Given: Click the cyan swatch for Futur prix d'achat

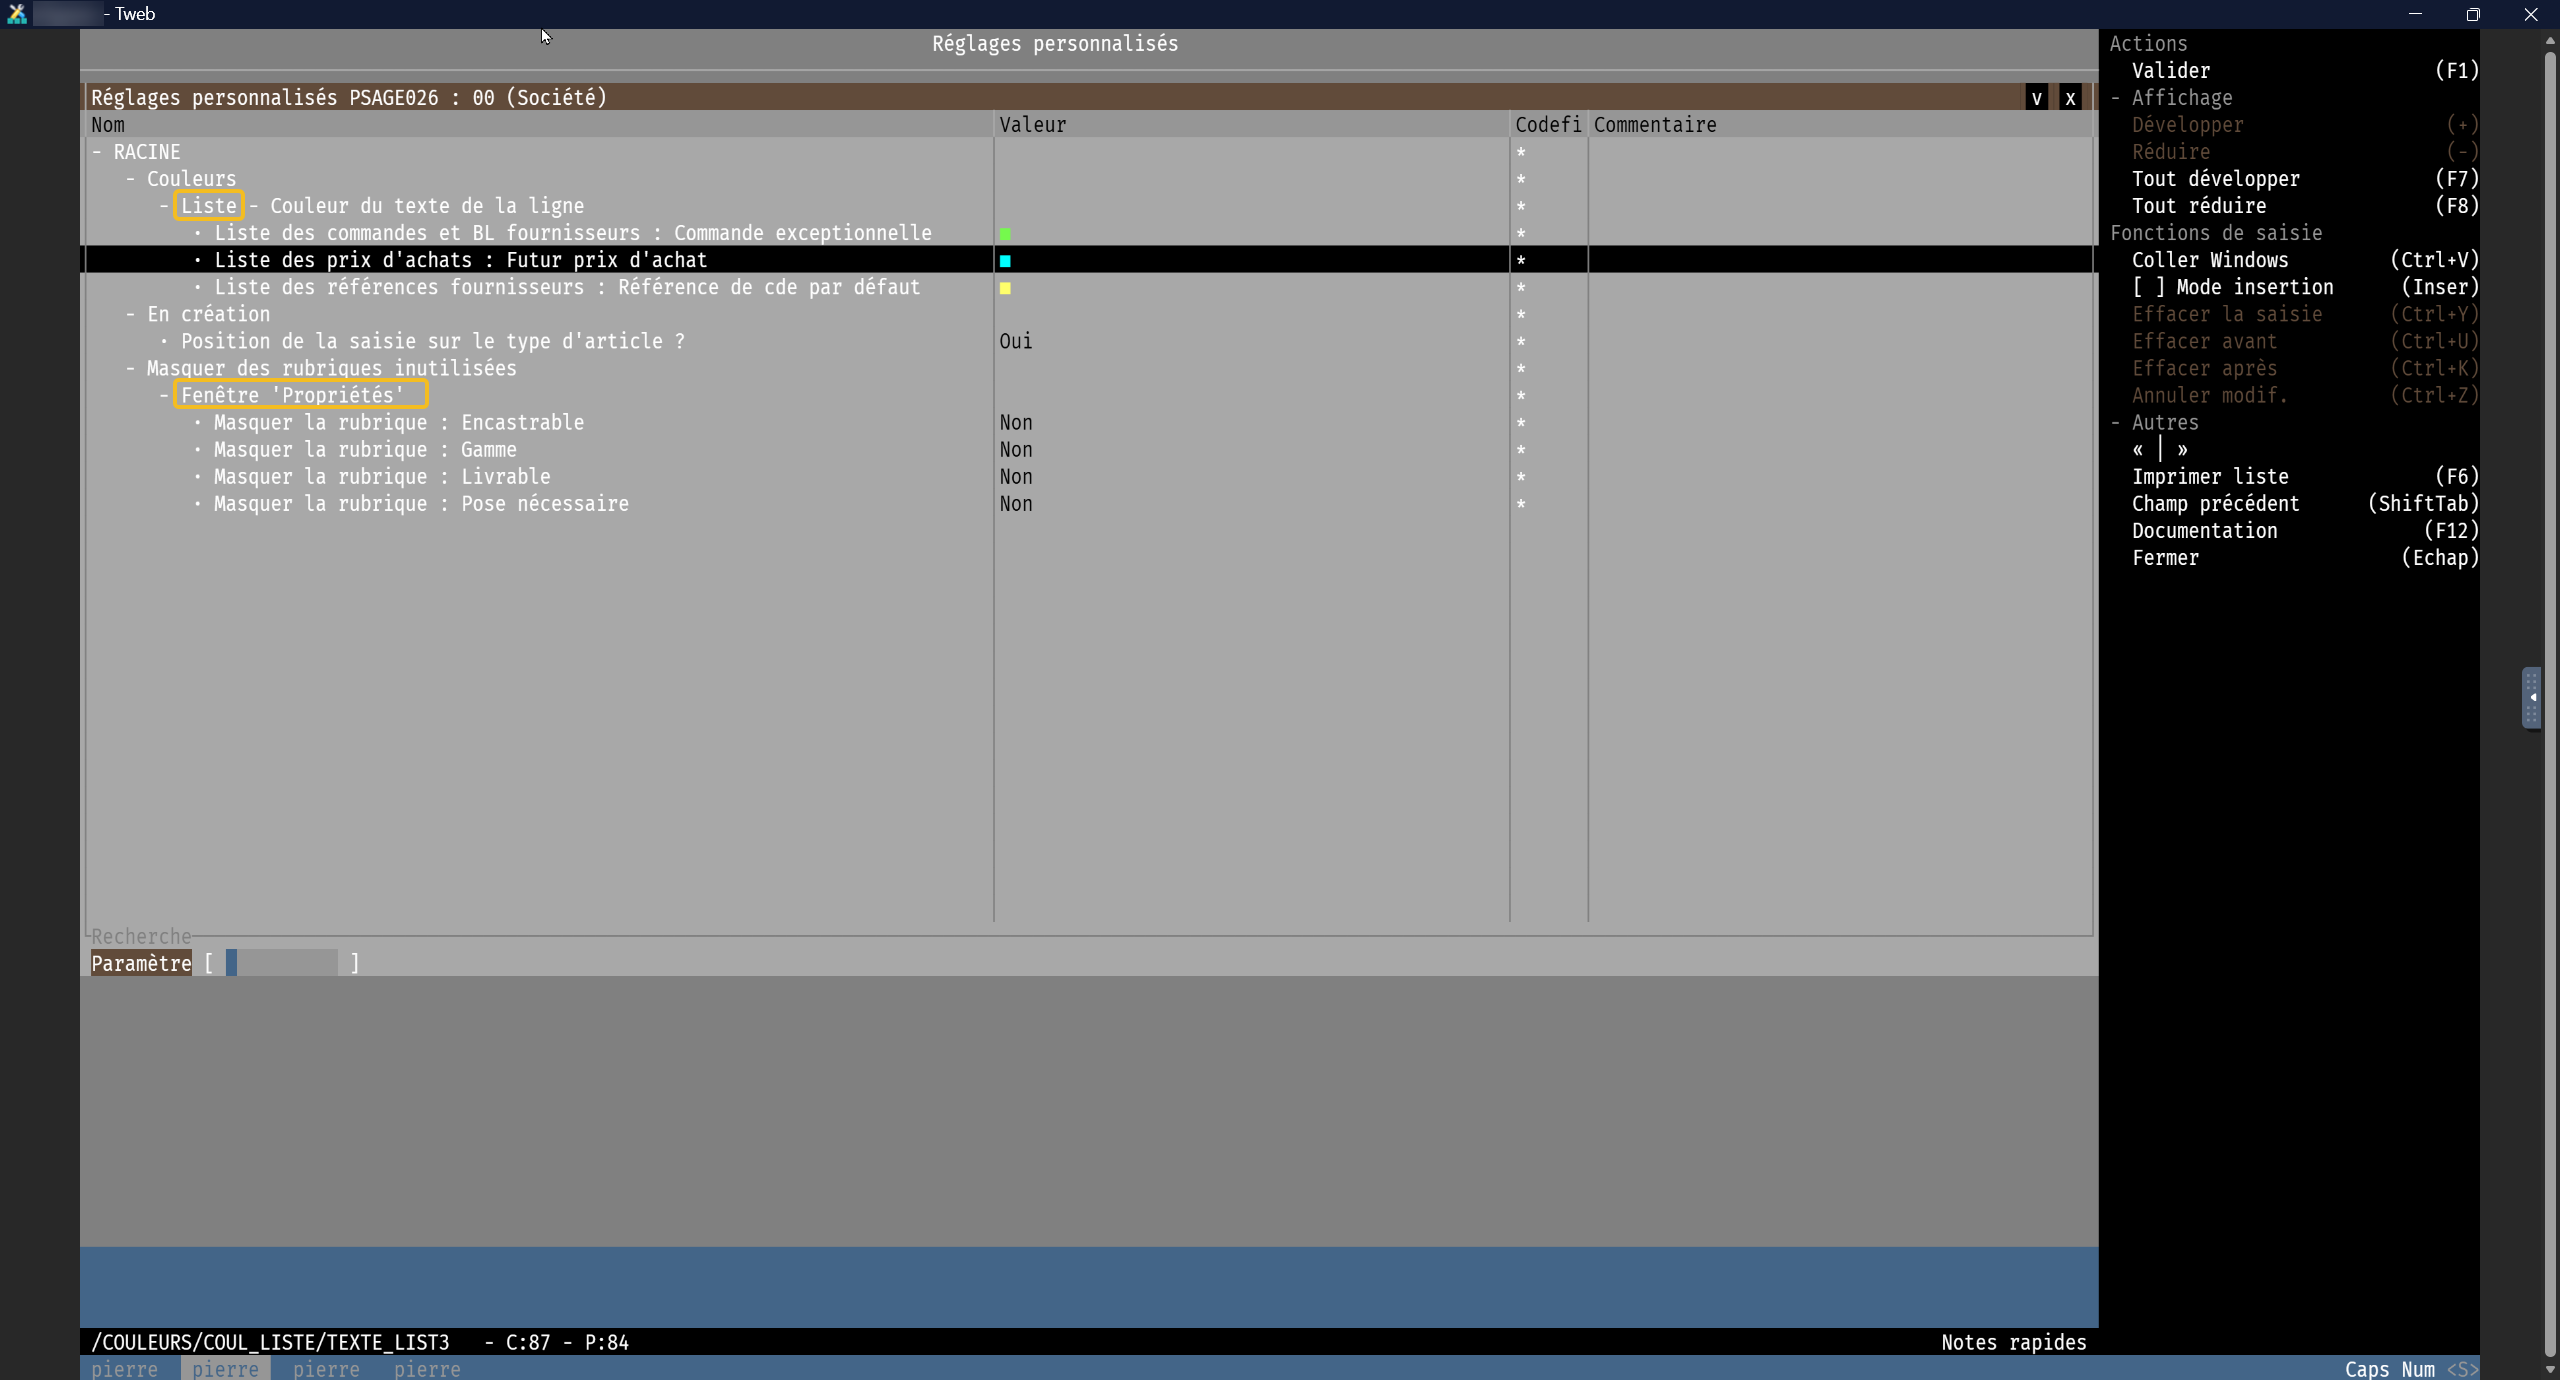Looking at the screenshot, I should [x=1005, y=261].
